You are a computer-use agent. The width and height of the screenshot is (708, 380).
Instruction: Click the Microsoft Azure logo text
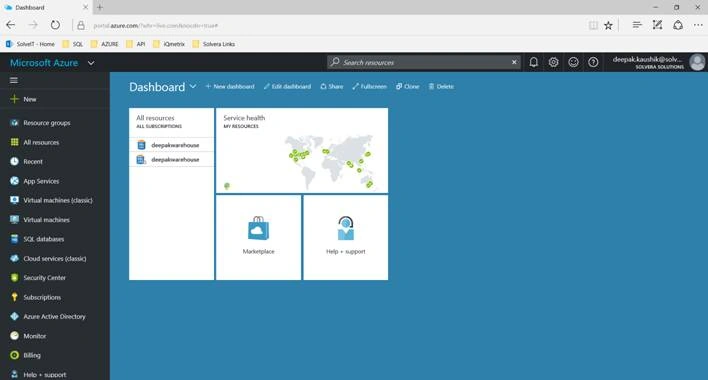(44, 63)
